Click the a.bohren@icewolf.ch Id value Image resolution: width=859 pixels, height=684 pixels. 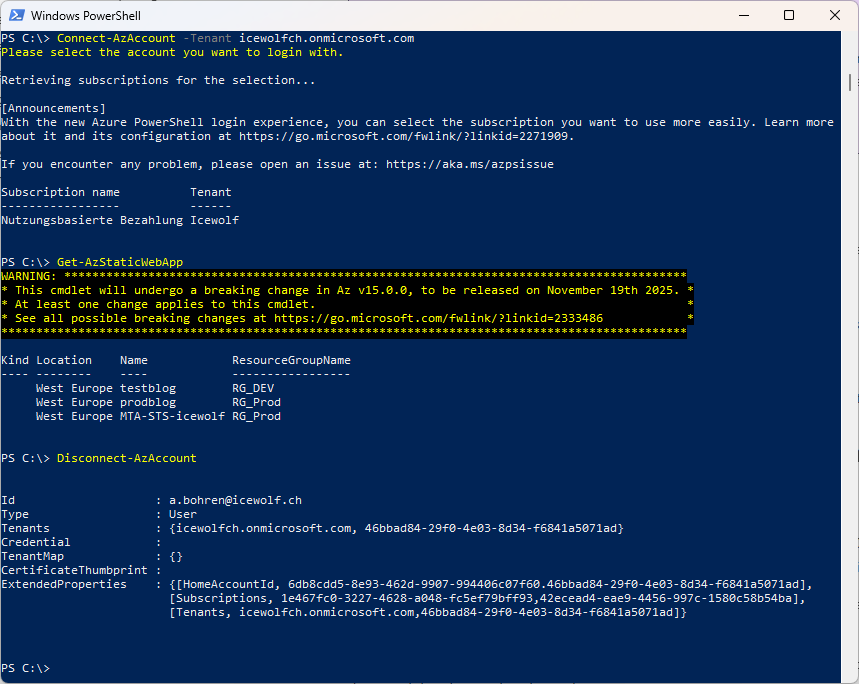[x=235, y=500]
